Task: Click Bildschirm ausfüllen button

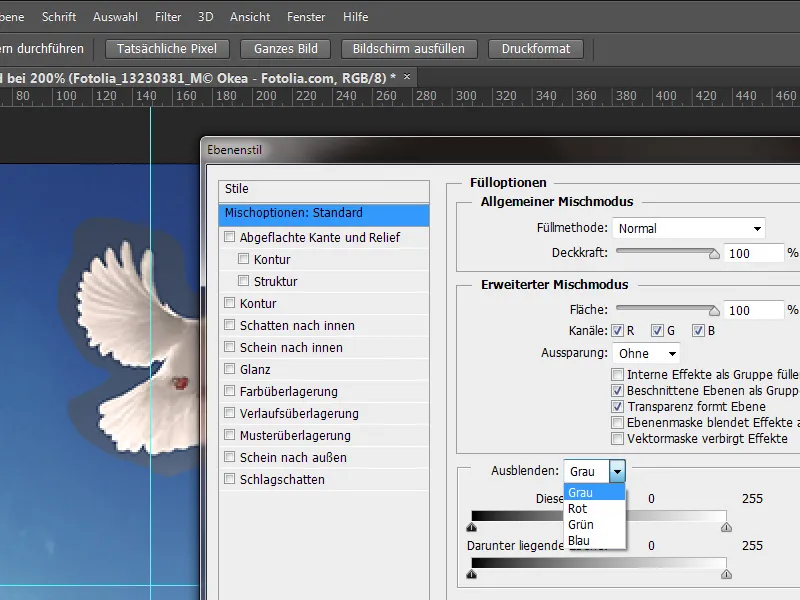Action: pos(409,49)
